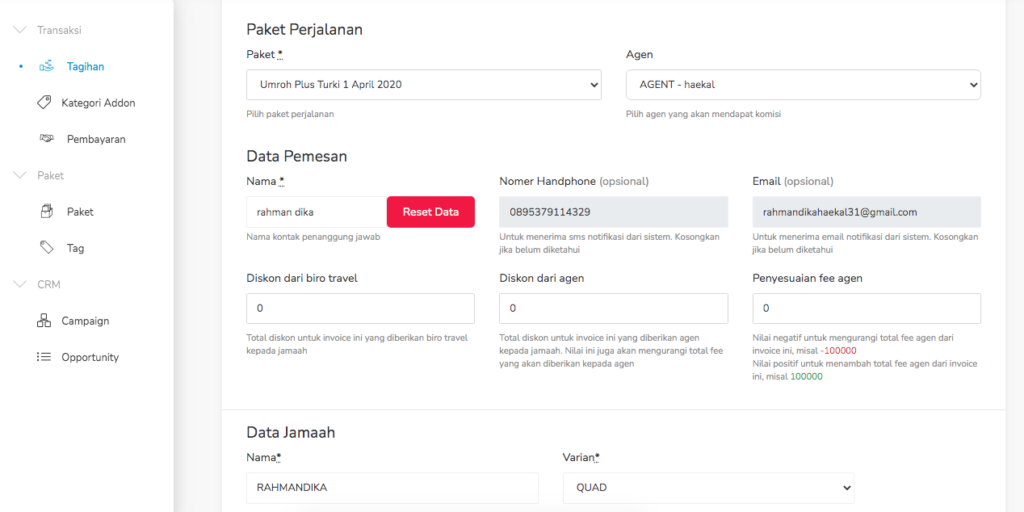Click the Data Jamaah Nama field RAHMANDIKA

click(392, 488)
